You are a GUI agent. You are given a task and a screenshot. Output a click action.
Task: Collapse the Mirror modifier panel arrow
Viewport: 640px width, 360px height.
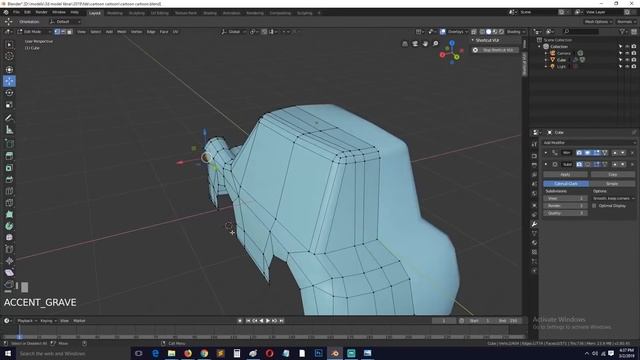pos(546,153)
